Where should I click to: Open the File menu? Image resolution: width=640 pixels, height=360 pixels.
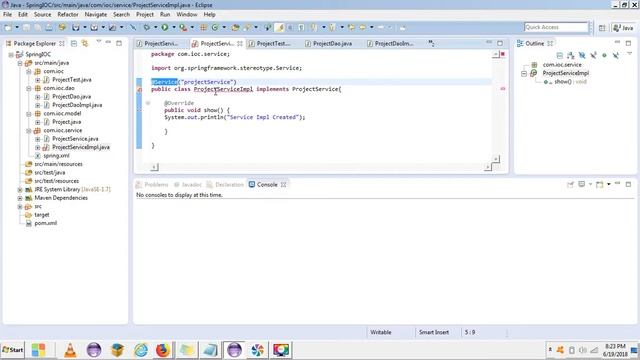pyautogui.click(x=7, y=14)
